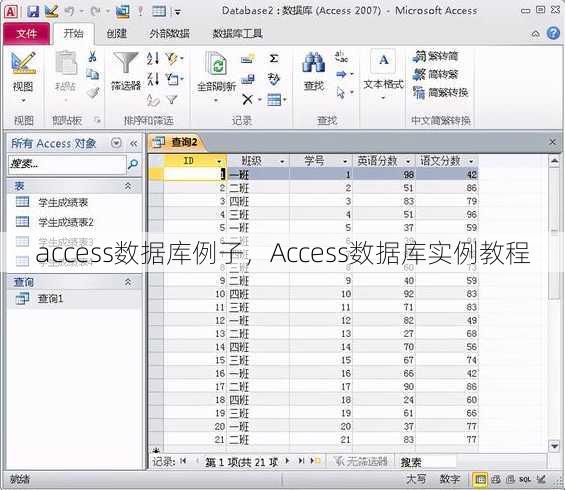Open the ID column dropdown arrow

[x=219, y=161]
